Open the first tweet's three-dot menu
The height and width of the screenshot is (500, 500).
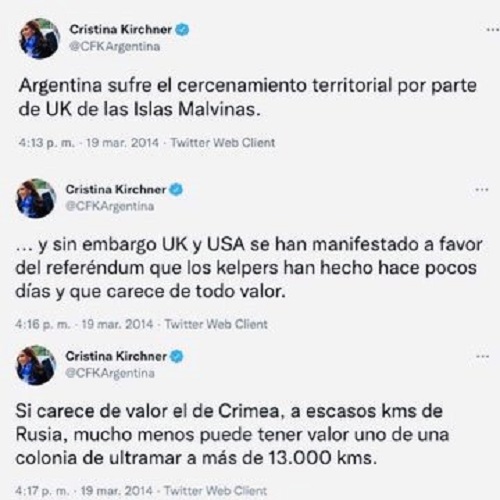pos(493,30)
